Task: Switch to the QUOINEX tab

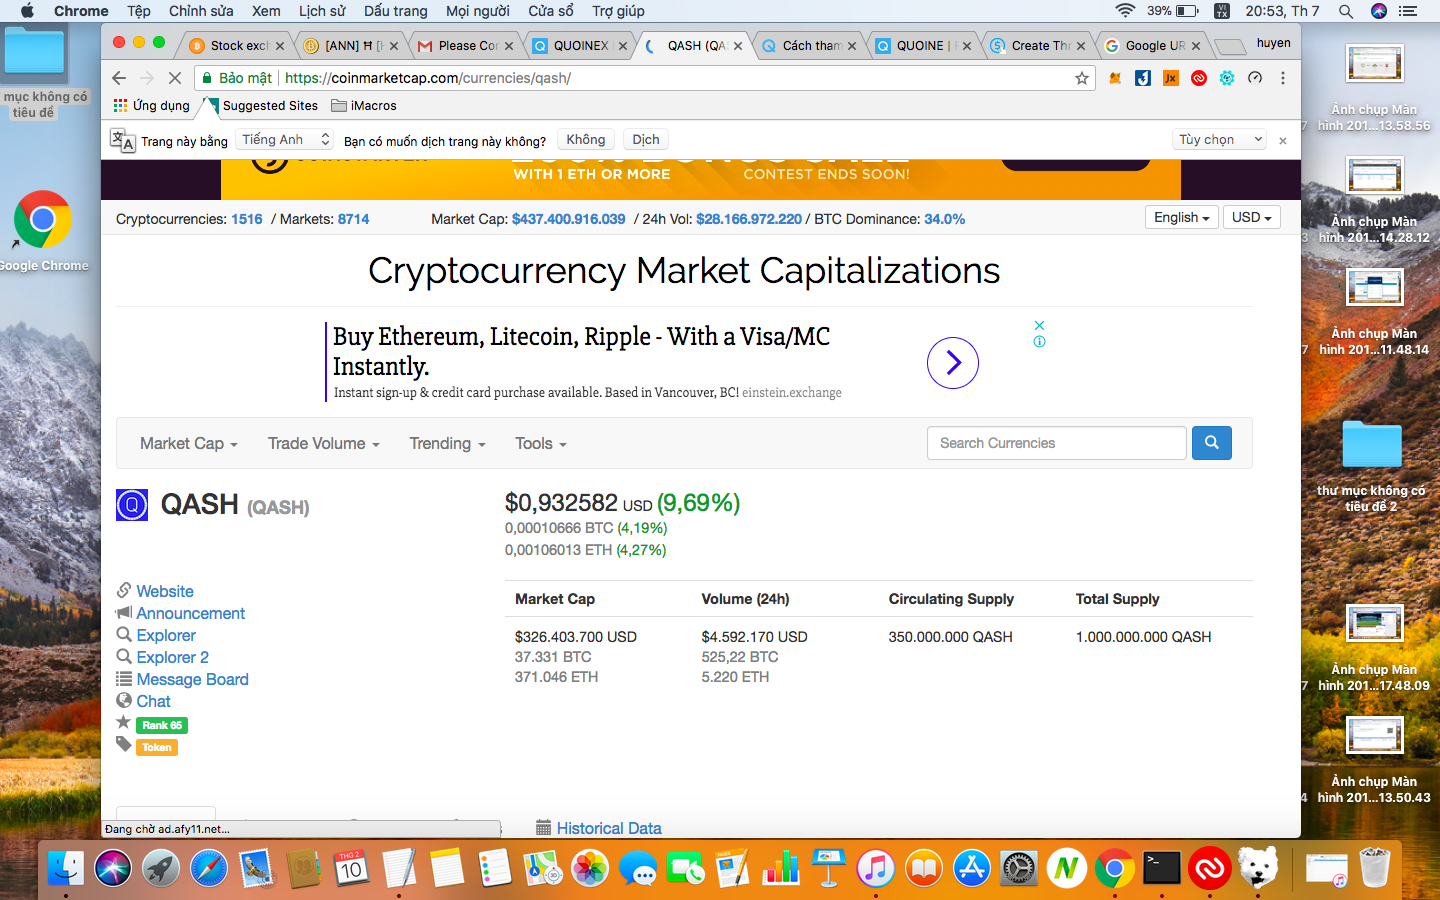Action: coord(580,45)
